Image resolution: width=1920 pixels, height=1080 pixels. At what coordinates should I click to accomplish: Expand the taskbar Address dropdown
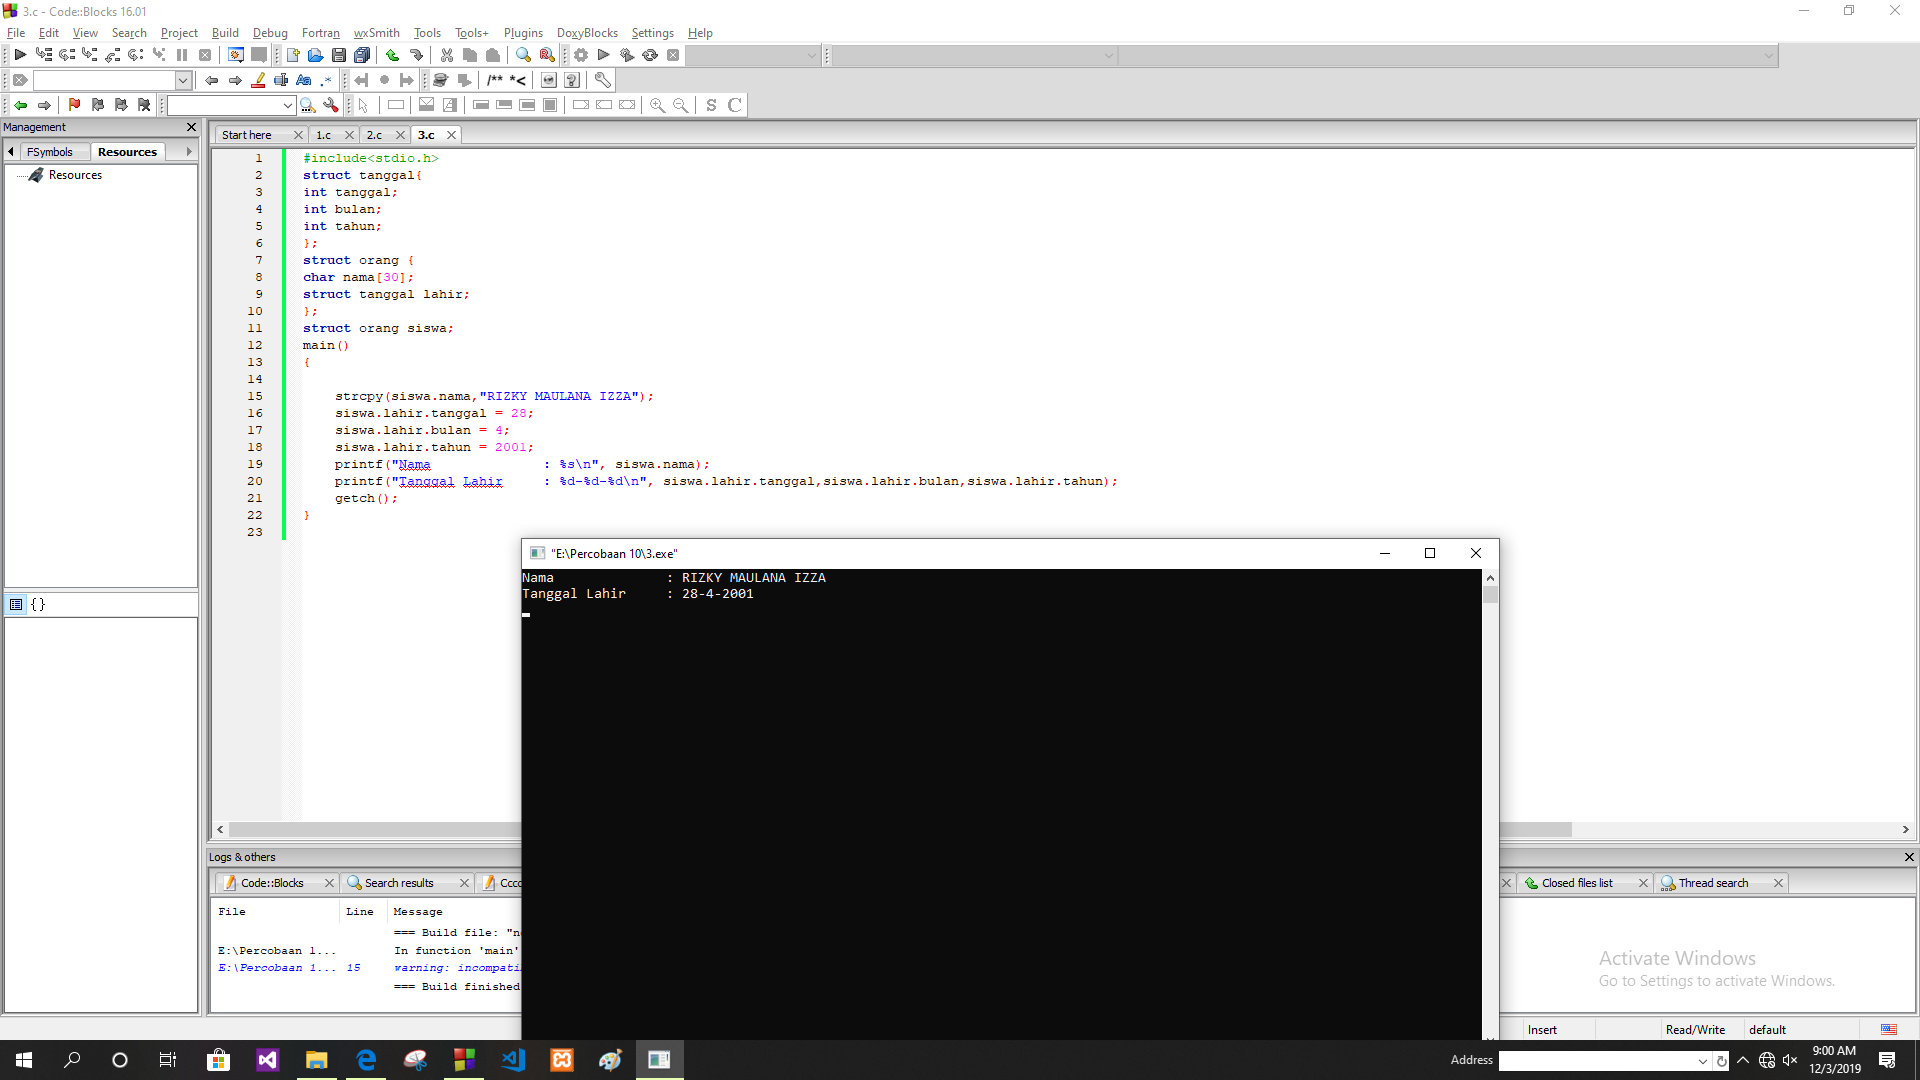point(1702,1061)
